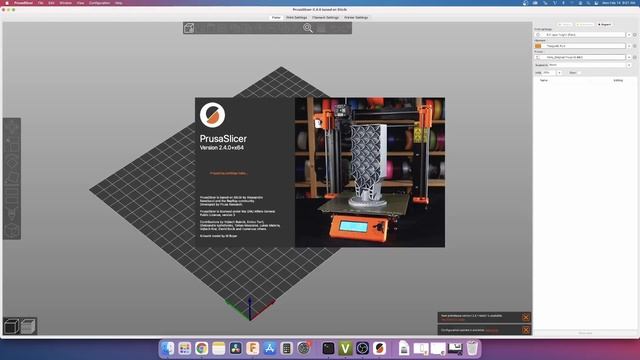Click the Editing column header in object list

point(618,80)
